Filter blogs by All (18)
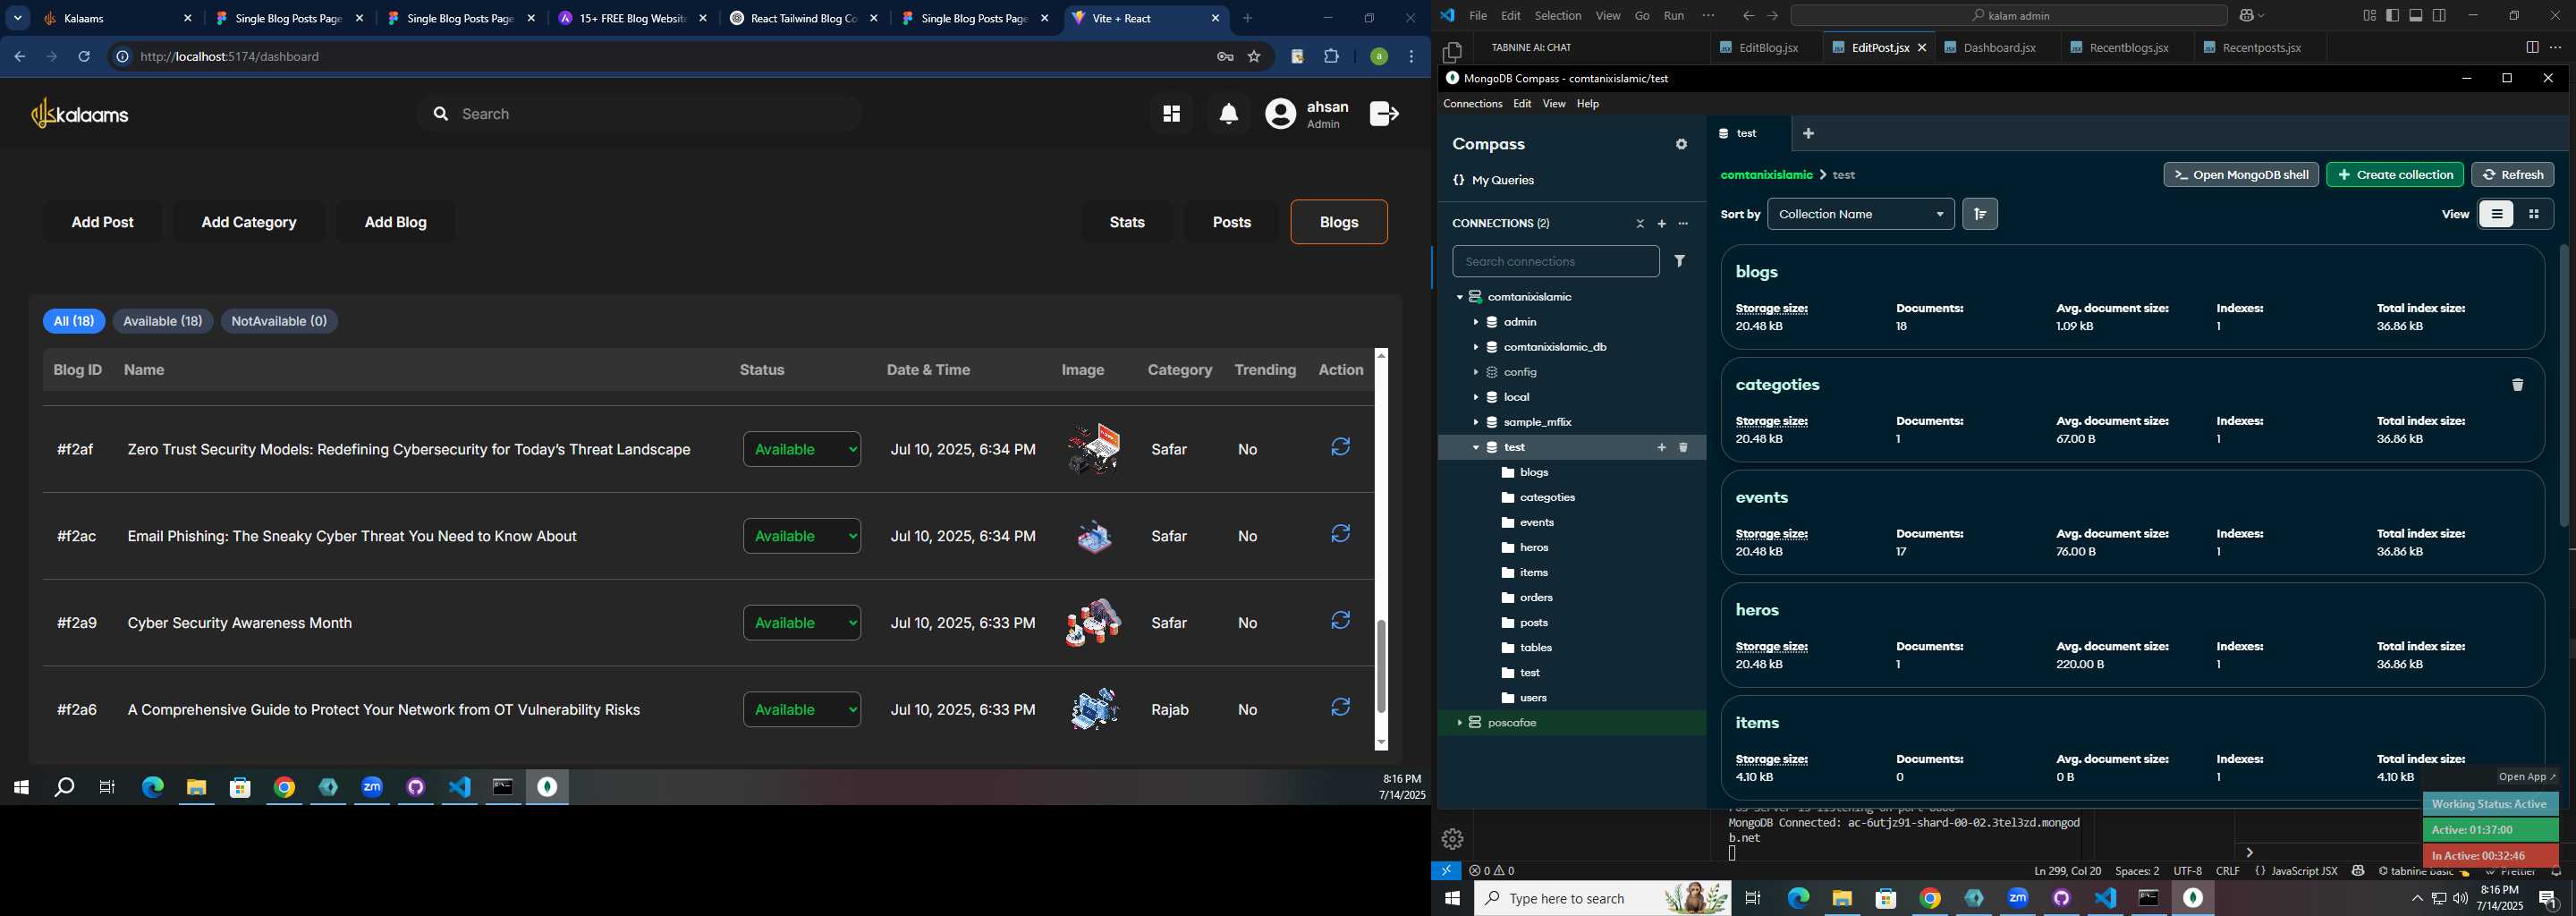This screenshot has width=2576, height=916. coord(74,321)
